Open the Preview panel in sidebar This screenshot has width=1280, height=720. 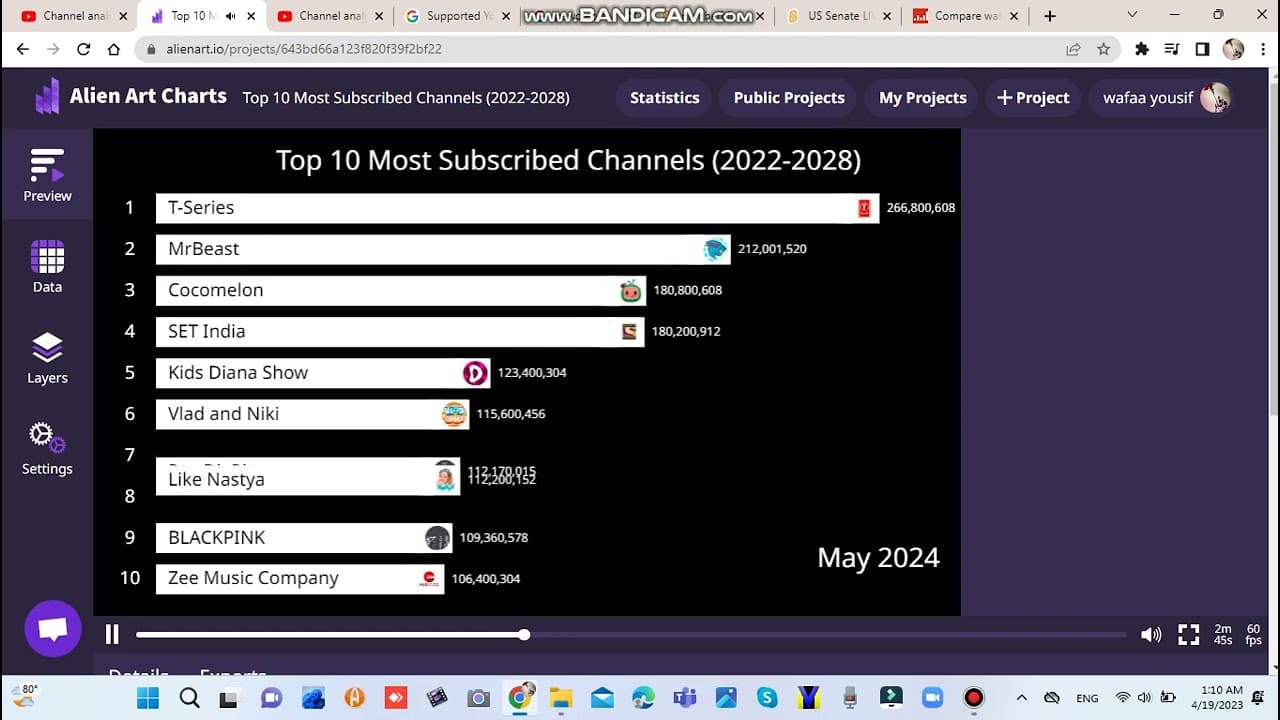point(47,175)
